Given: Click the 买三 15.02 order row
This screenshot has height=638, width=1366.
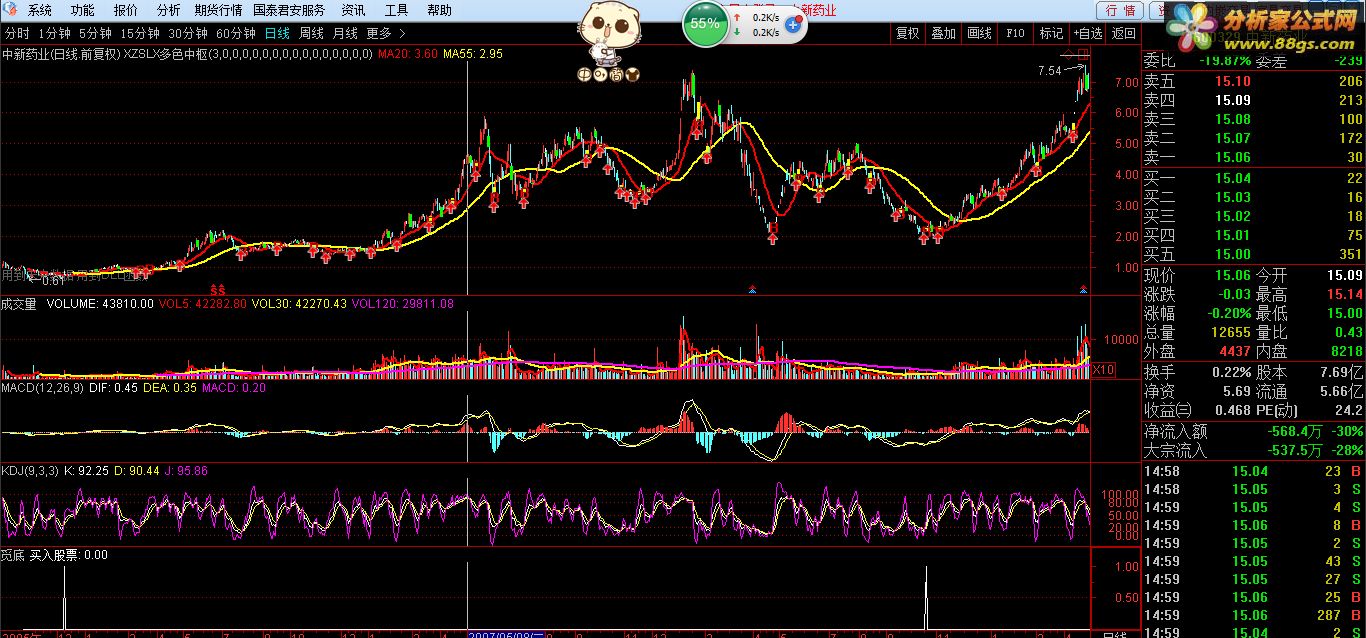Looking at the screenshot, I should (x=1254, y=216).
